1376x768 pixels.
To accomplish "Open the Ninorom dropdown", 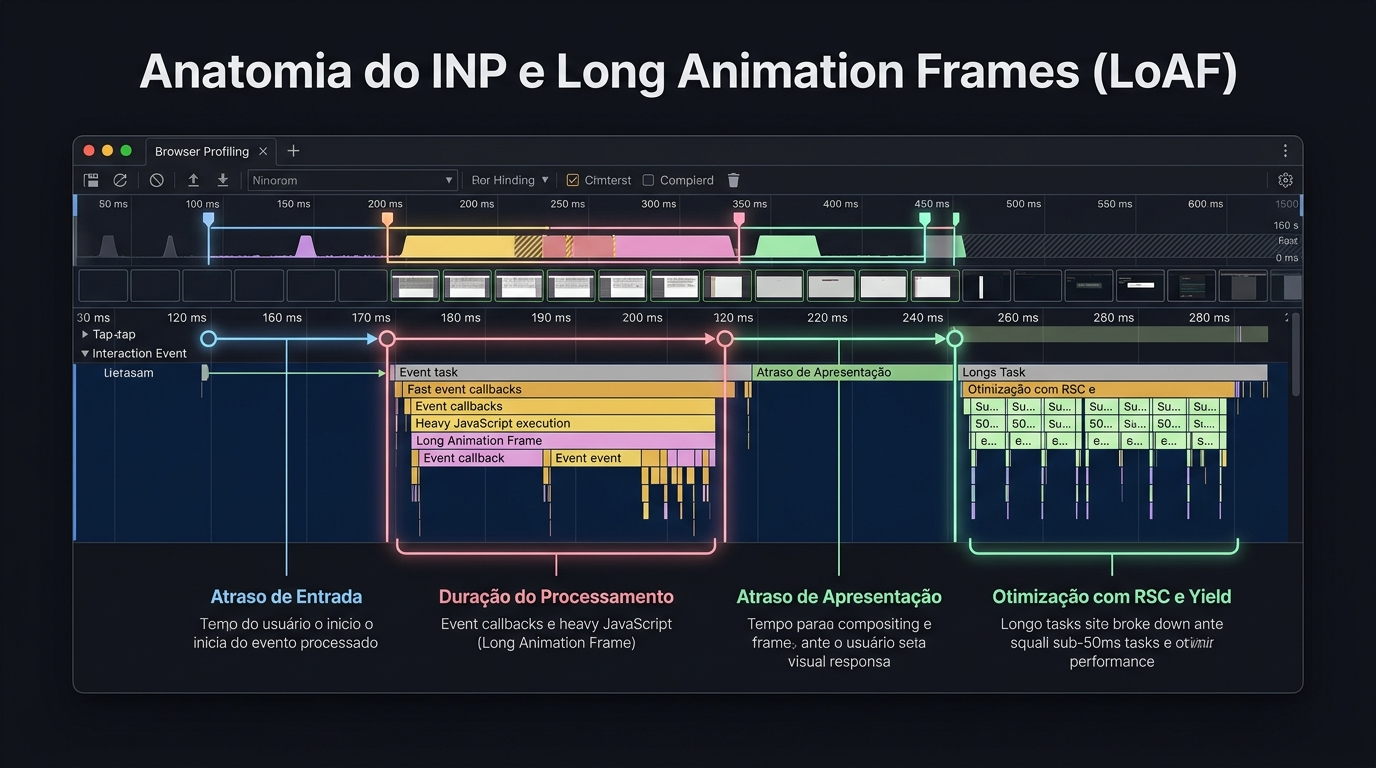I will click(353, 180).
